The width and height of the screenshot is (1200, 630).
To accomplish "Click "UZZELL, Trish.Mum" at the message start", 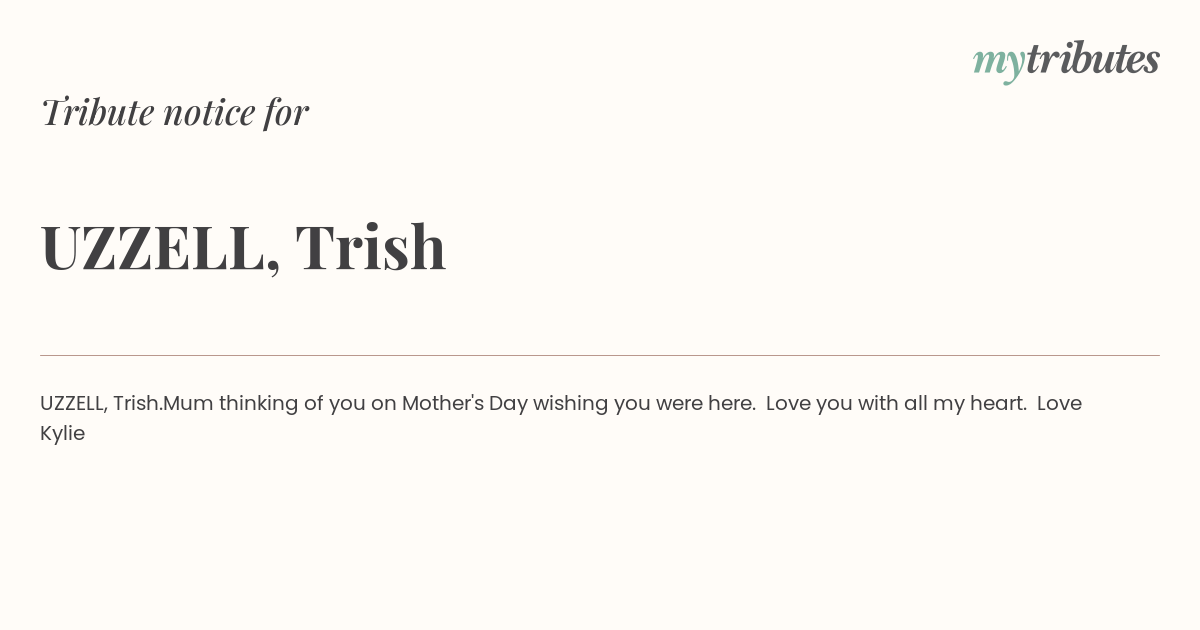I will pos(127,404).
